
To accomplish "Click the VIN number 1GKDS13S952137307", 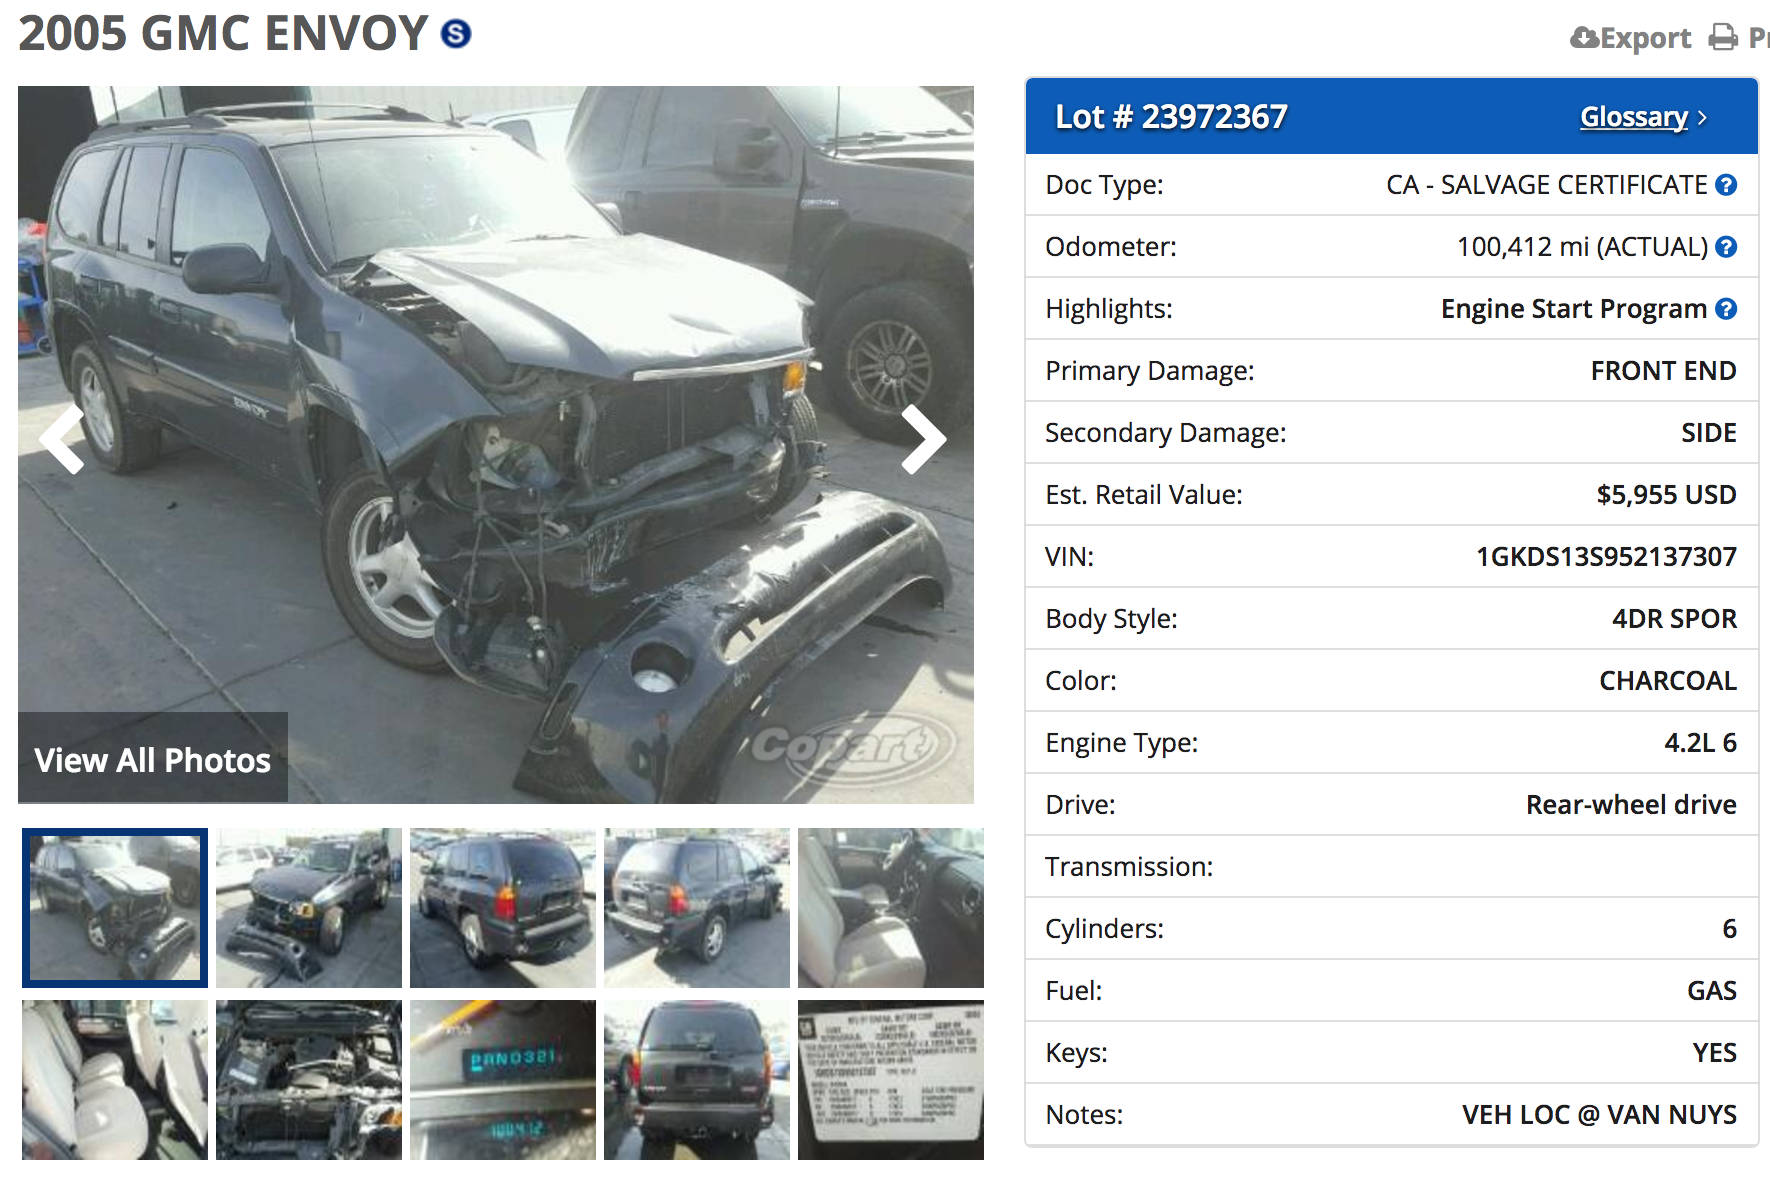I will pos(1606,557).
